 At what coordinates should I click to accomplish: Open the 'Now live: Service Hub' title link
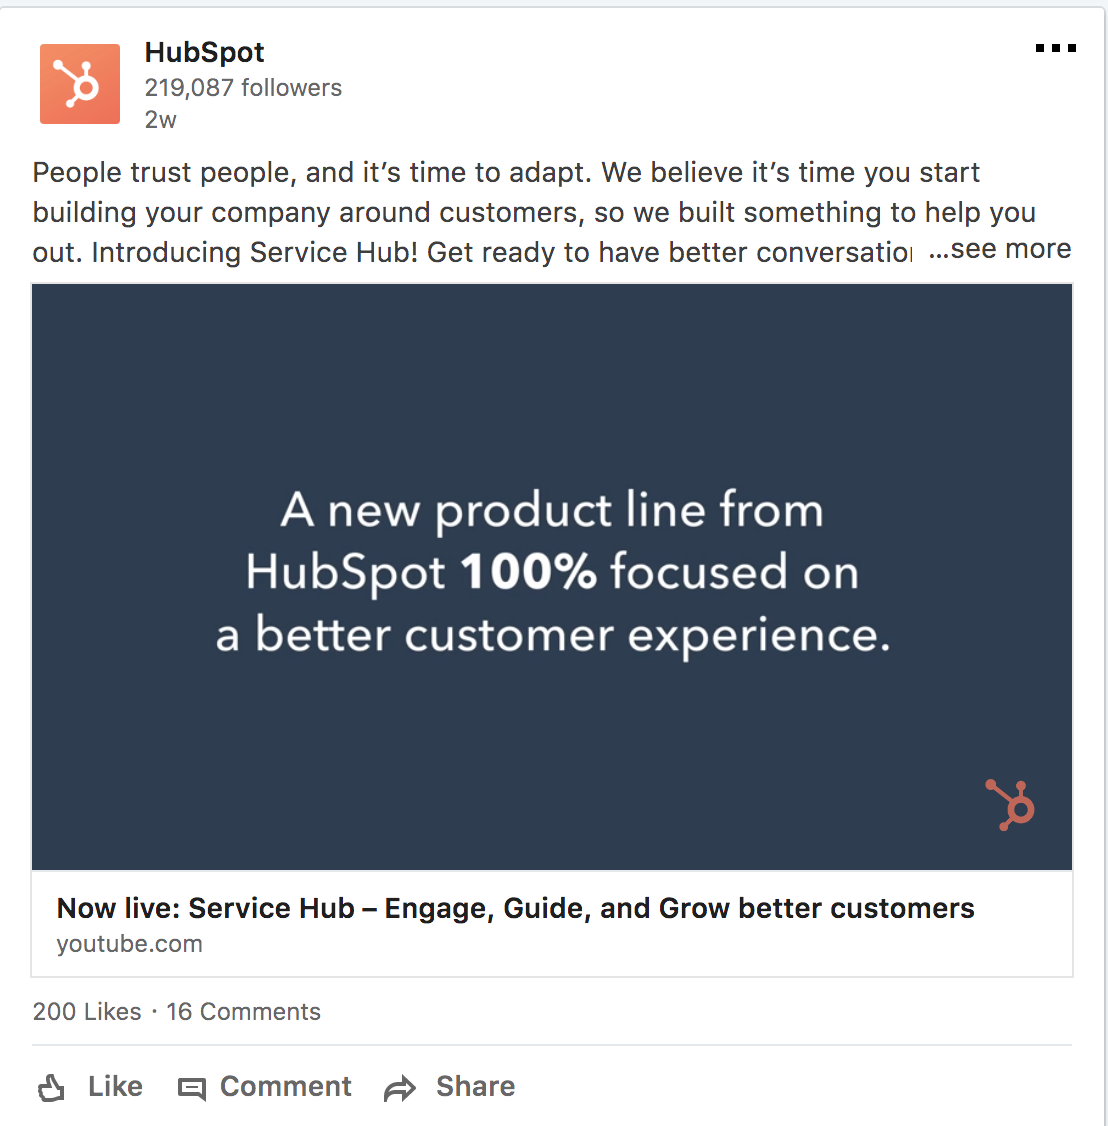515,908
